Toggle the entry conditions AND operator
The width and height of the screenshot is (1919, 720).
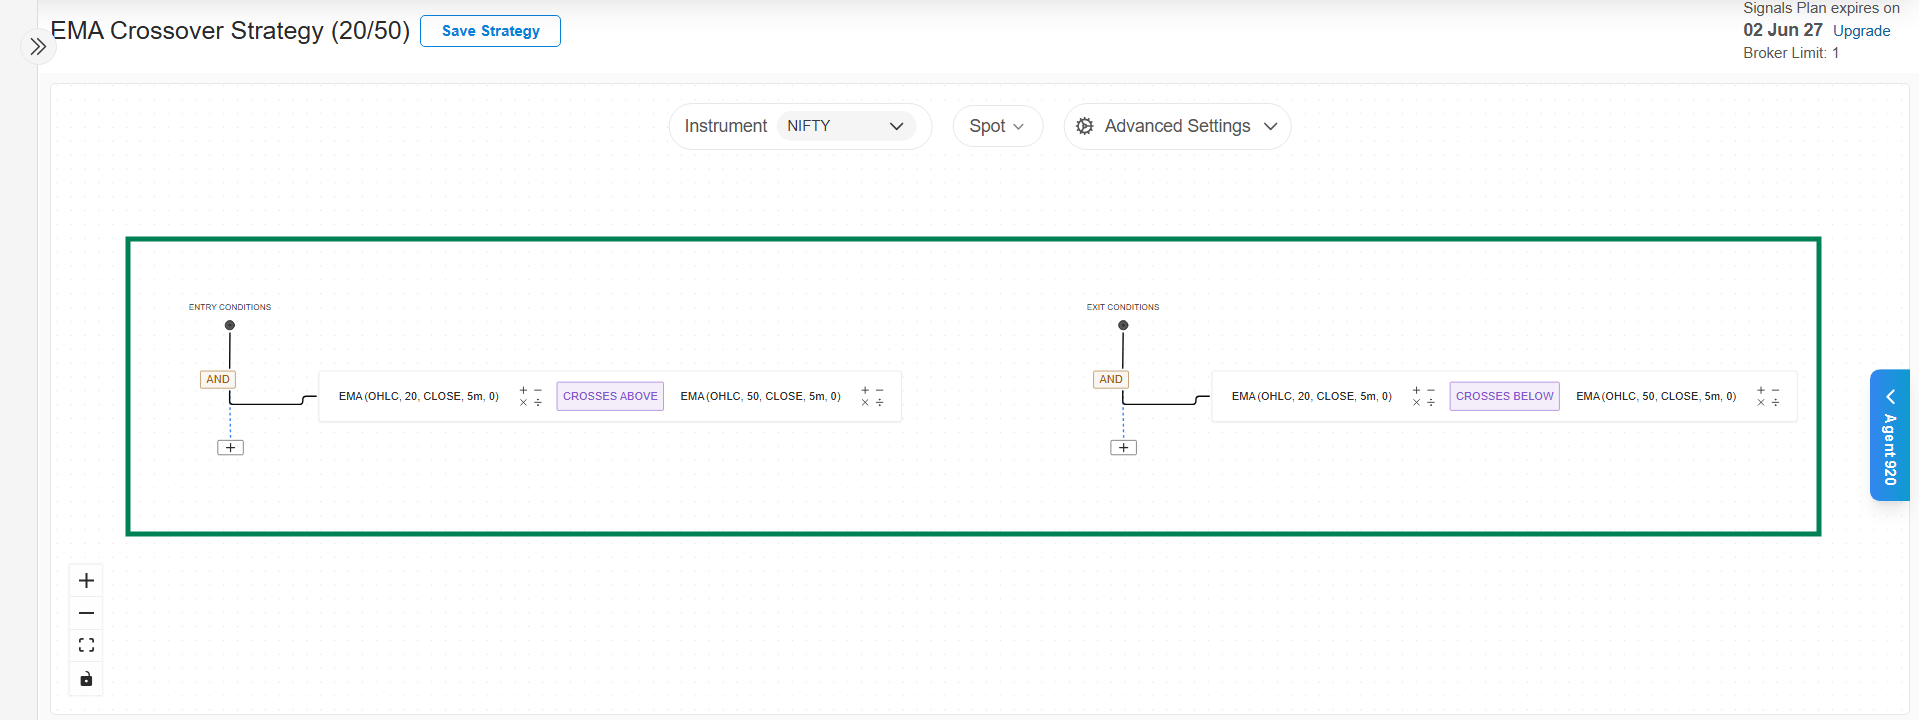(x=218, y=380)
